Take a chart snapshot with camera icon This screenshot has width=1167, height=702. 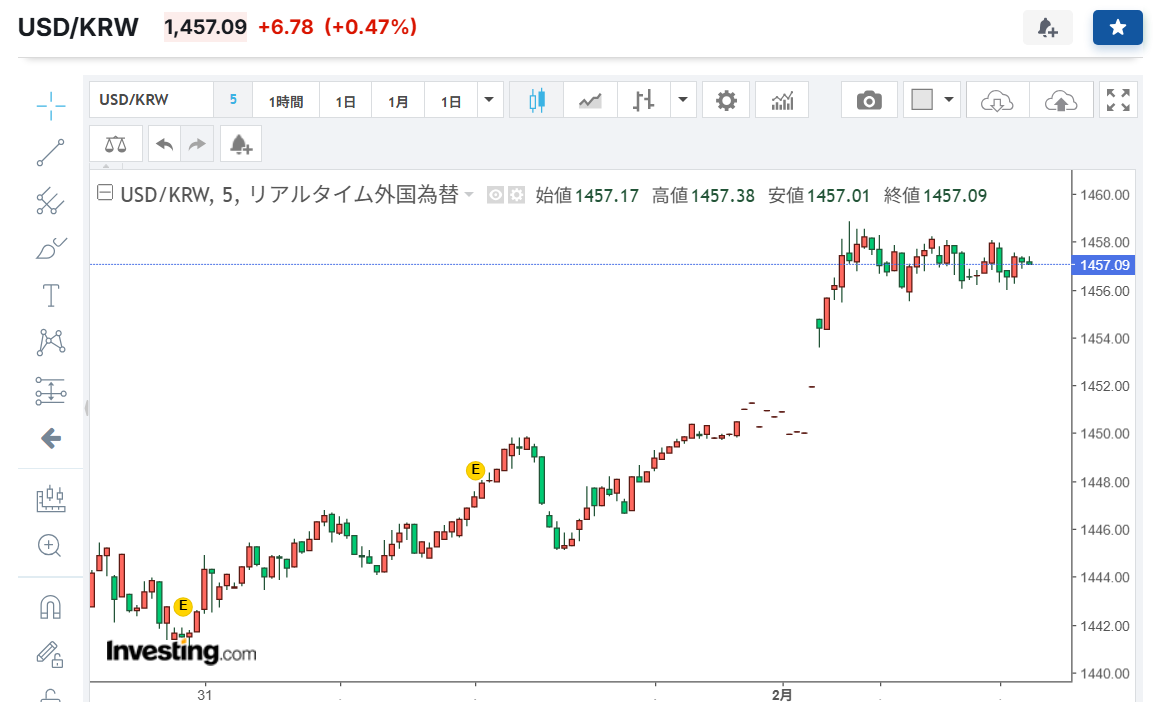(869, 100)
